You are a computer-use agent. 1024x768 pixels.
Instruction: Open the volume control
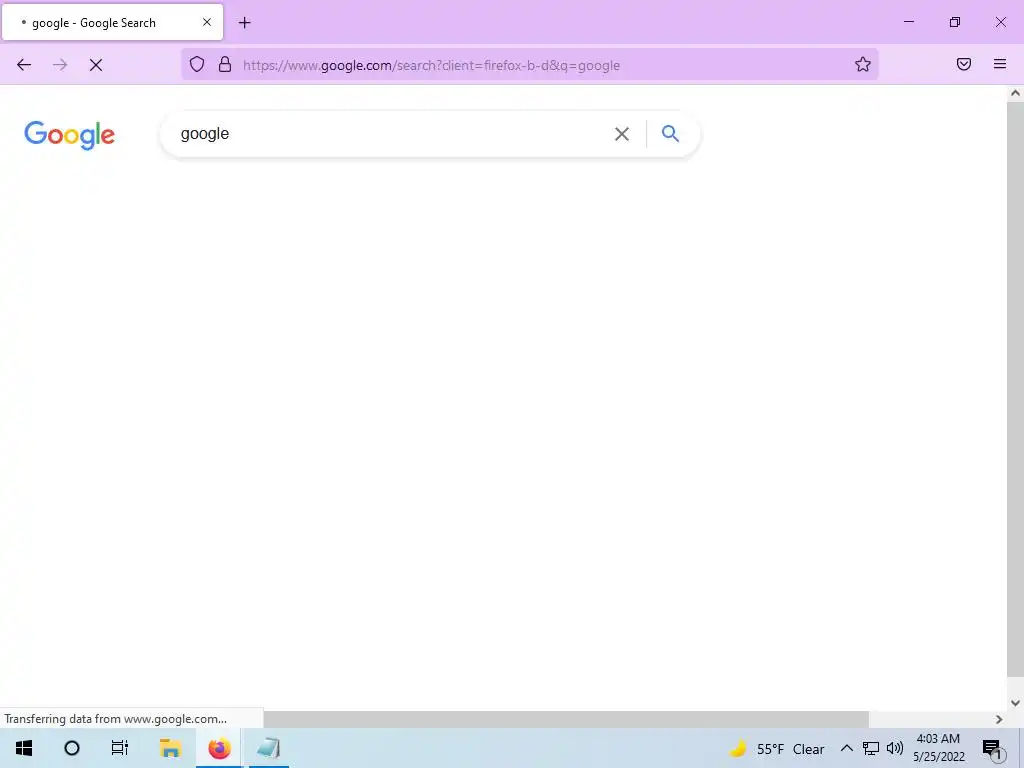click(895, 748)
